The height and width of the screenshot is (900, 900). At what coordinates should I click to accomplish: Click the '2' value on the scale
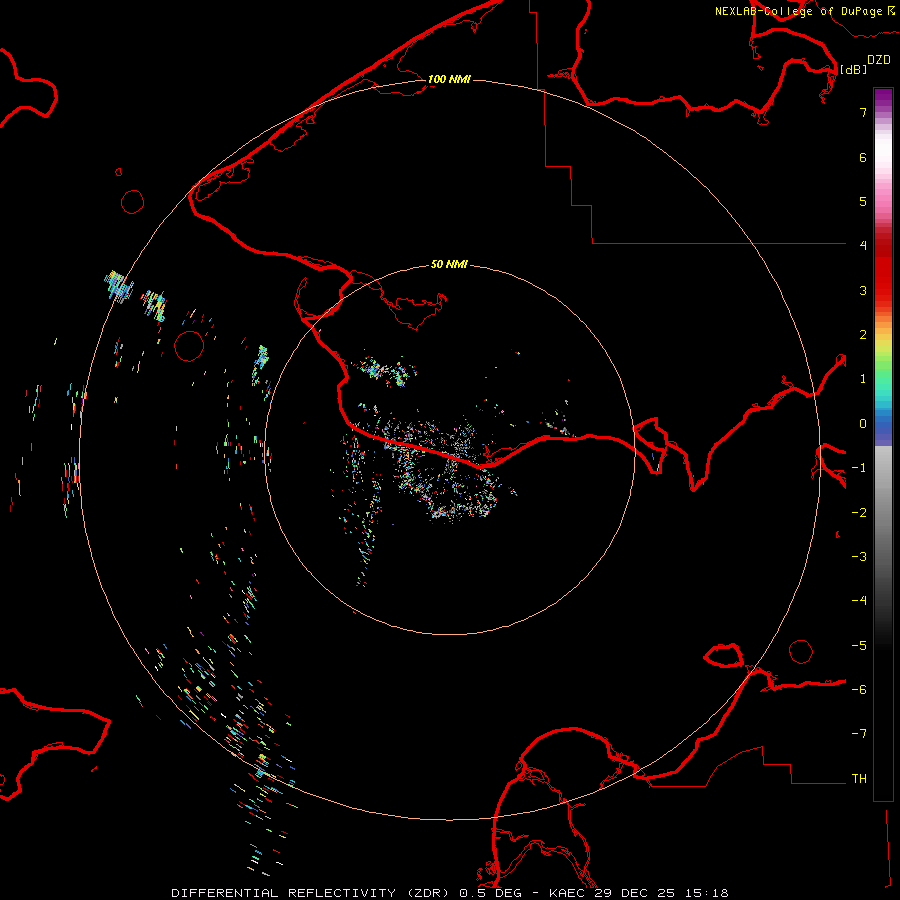coord(863,335)
